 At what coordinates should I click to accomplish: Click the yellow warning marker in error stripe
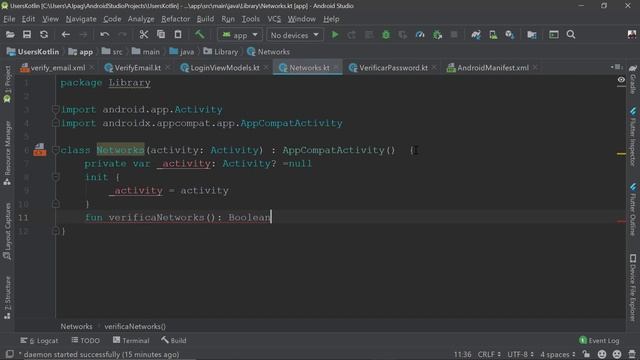point(621,154)
